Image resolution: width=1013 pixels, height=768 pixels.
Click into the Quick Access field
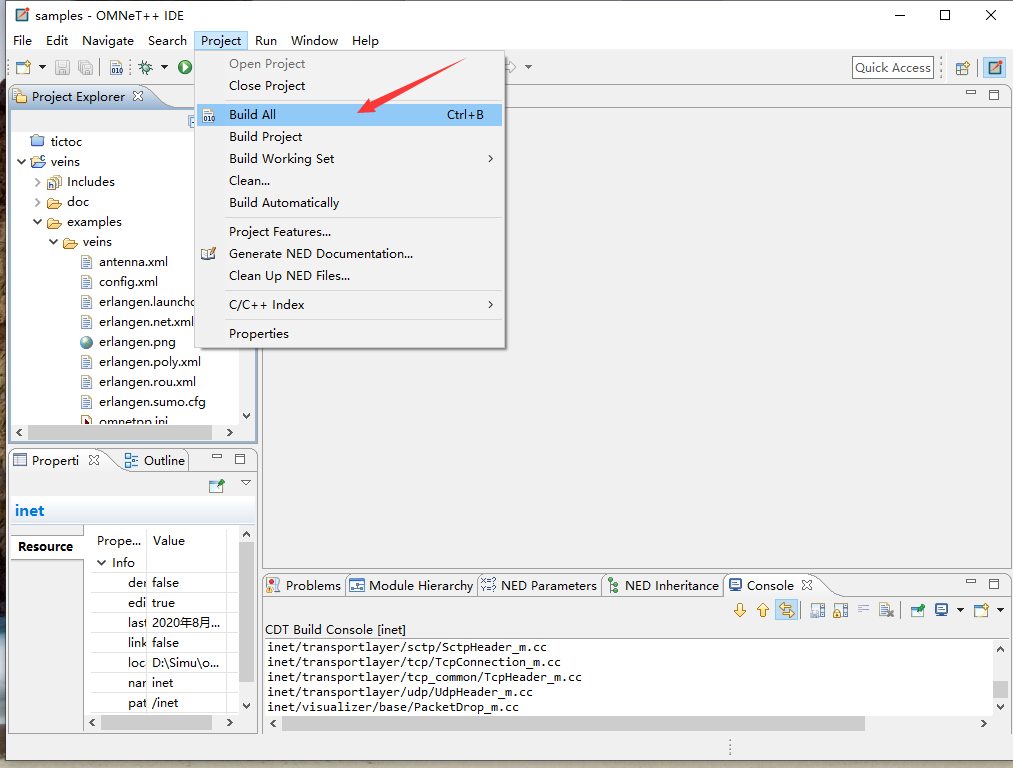tap(893, 68)
